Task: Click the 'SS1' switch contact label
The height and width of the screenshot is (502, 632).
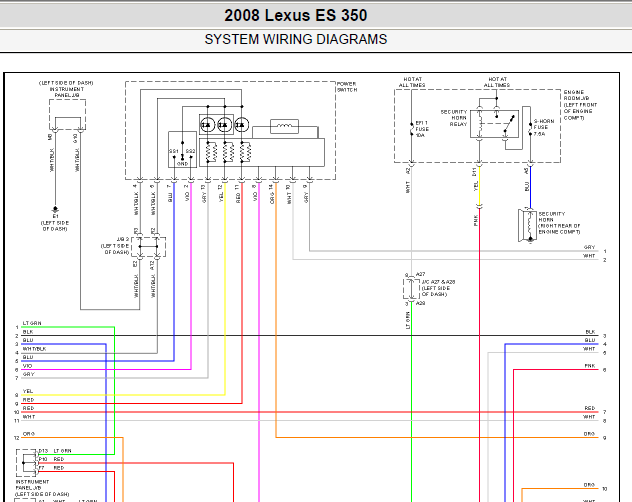Action: coord(173,151)
